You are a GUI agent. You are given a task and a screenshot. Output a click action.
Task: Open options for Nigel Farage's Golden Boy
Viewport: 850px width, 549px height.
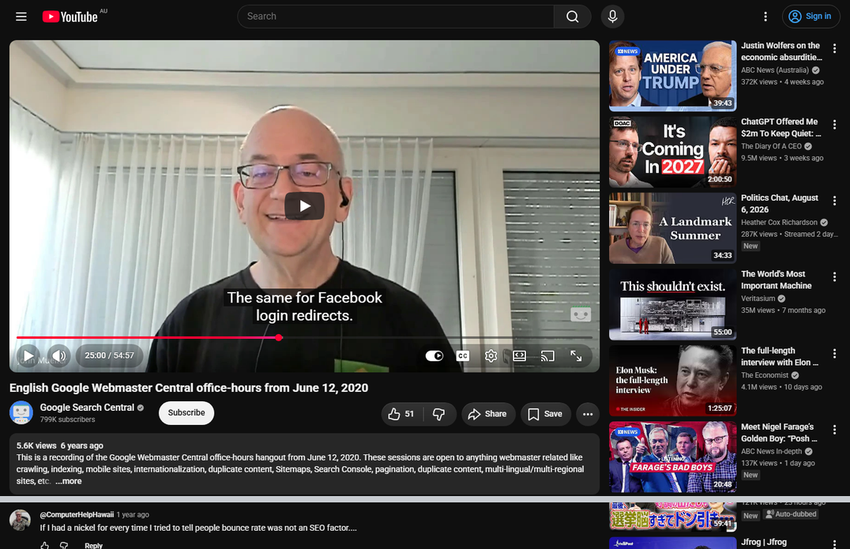835,430
